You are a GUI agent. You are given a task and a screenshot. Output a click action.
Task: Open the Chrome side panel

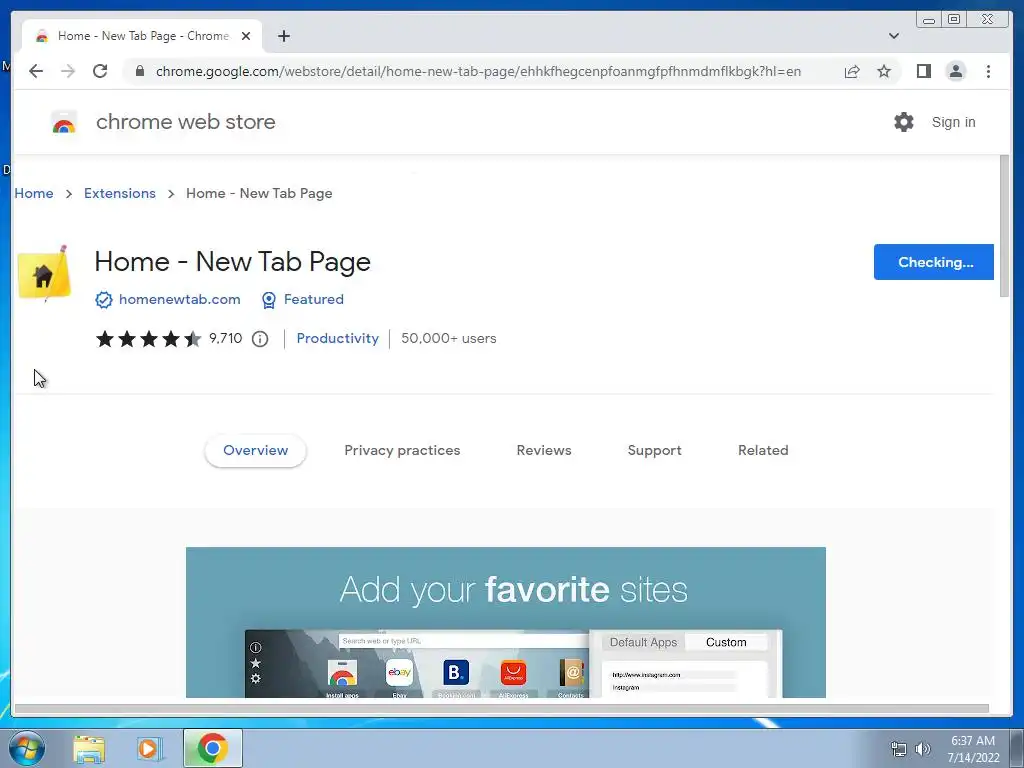[x=923, y=71]
